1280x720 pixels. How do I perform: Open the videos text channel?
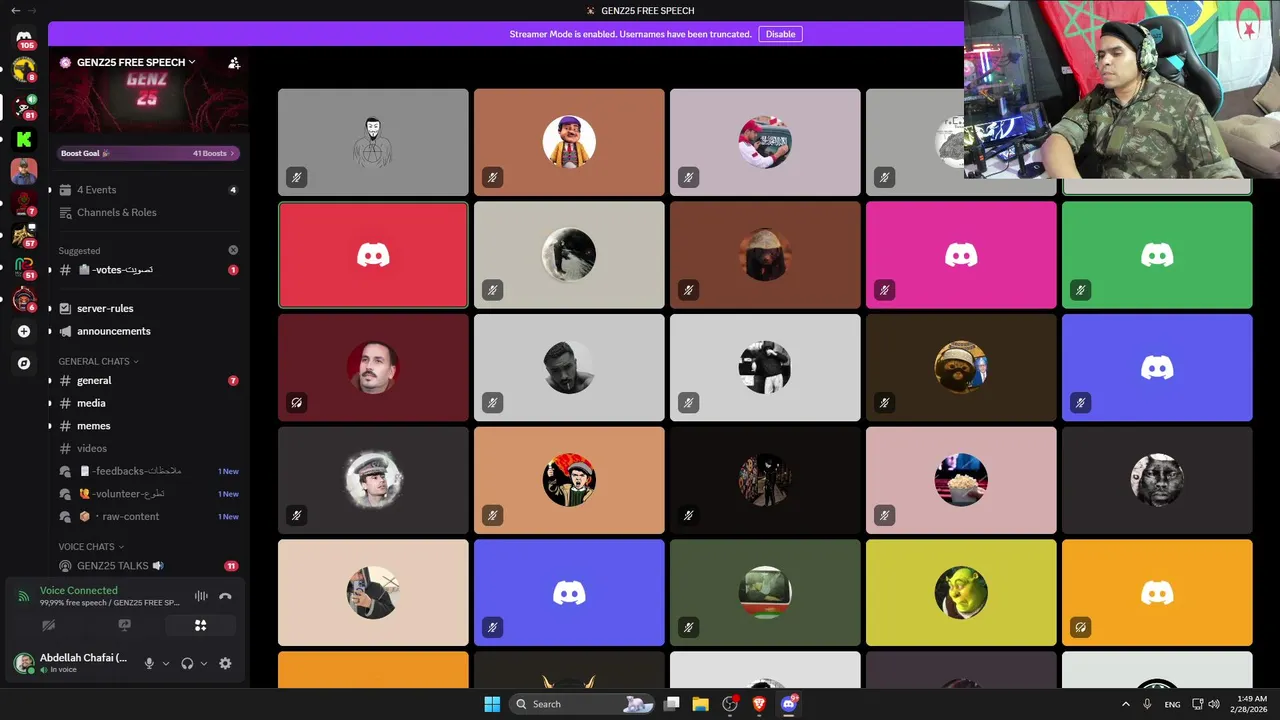coord(148,448)
